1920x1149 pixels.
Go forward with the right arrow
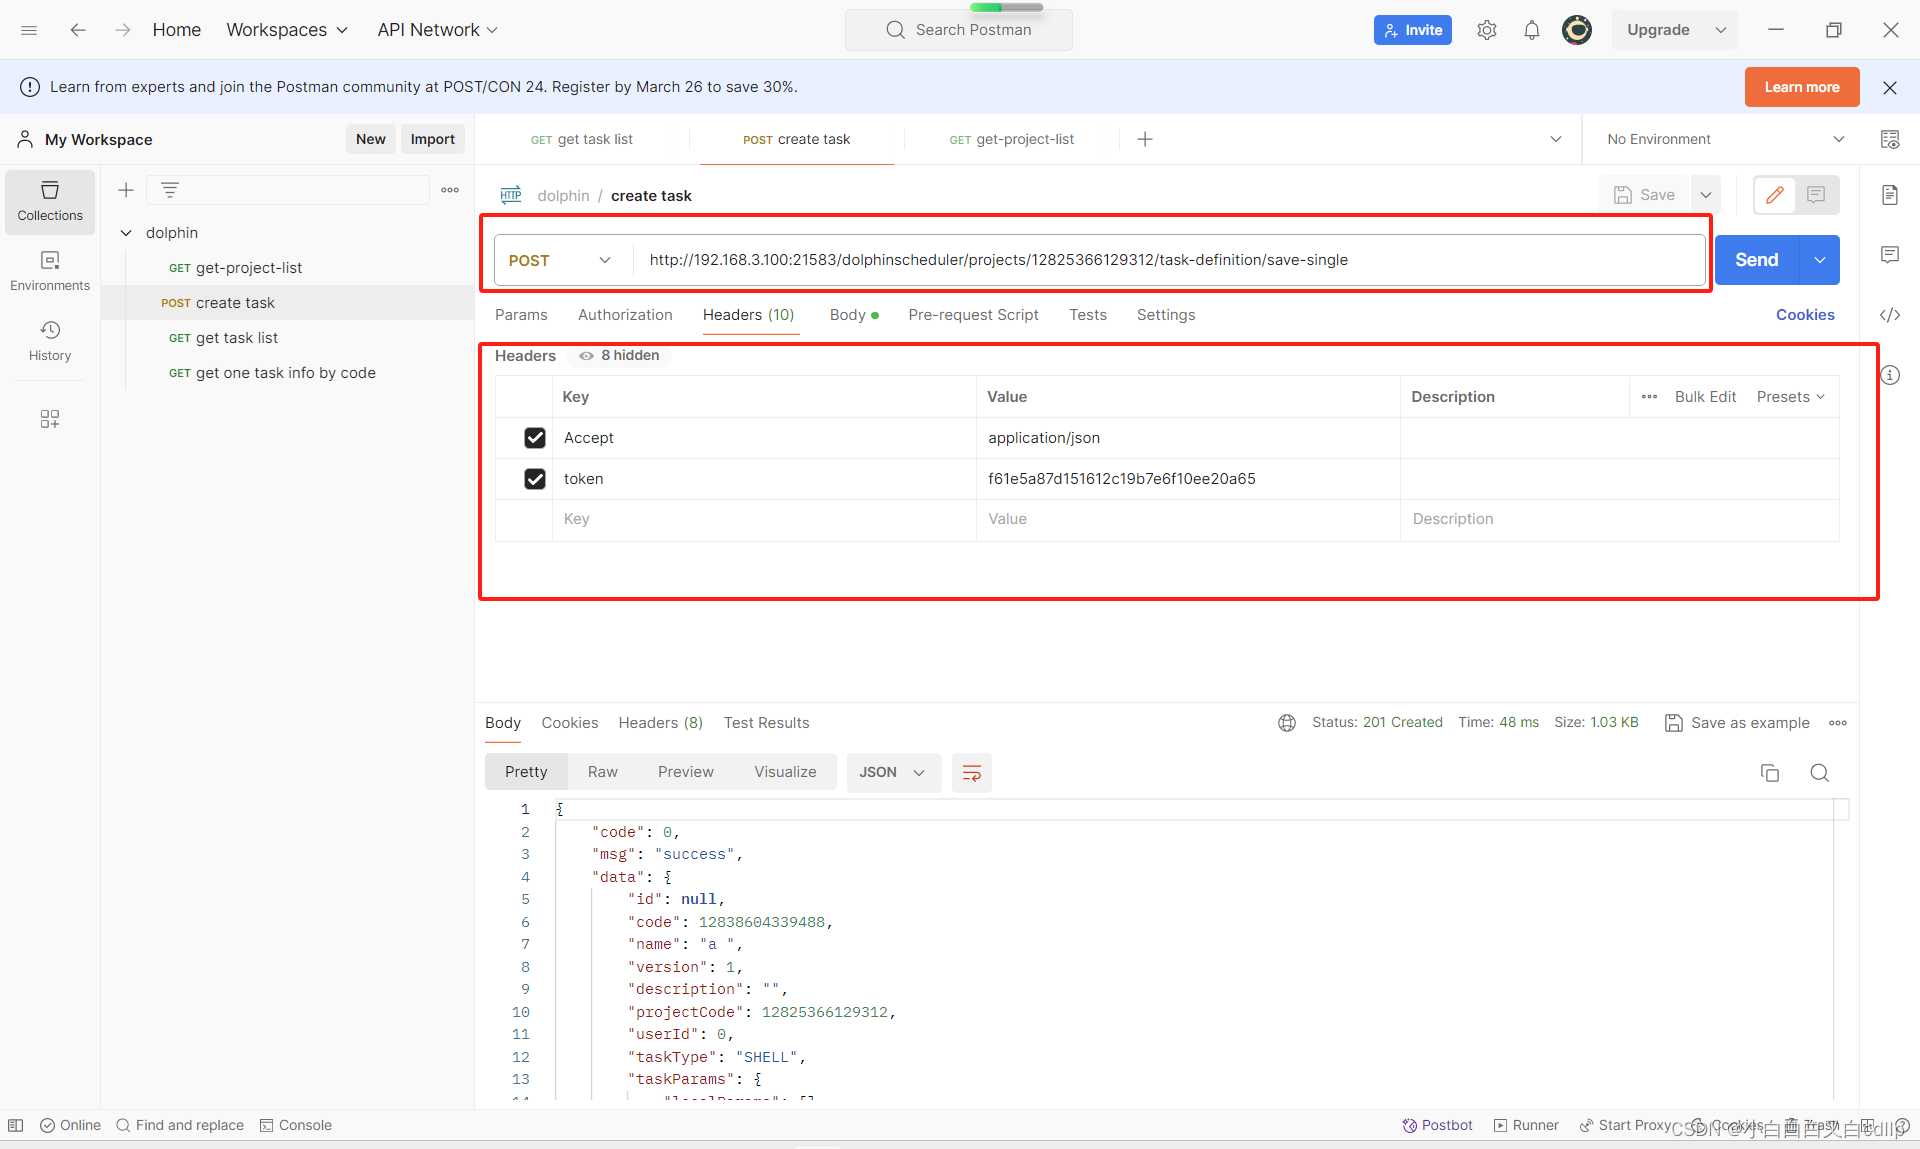click(123, 30)
